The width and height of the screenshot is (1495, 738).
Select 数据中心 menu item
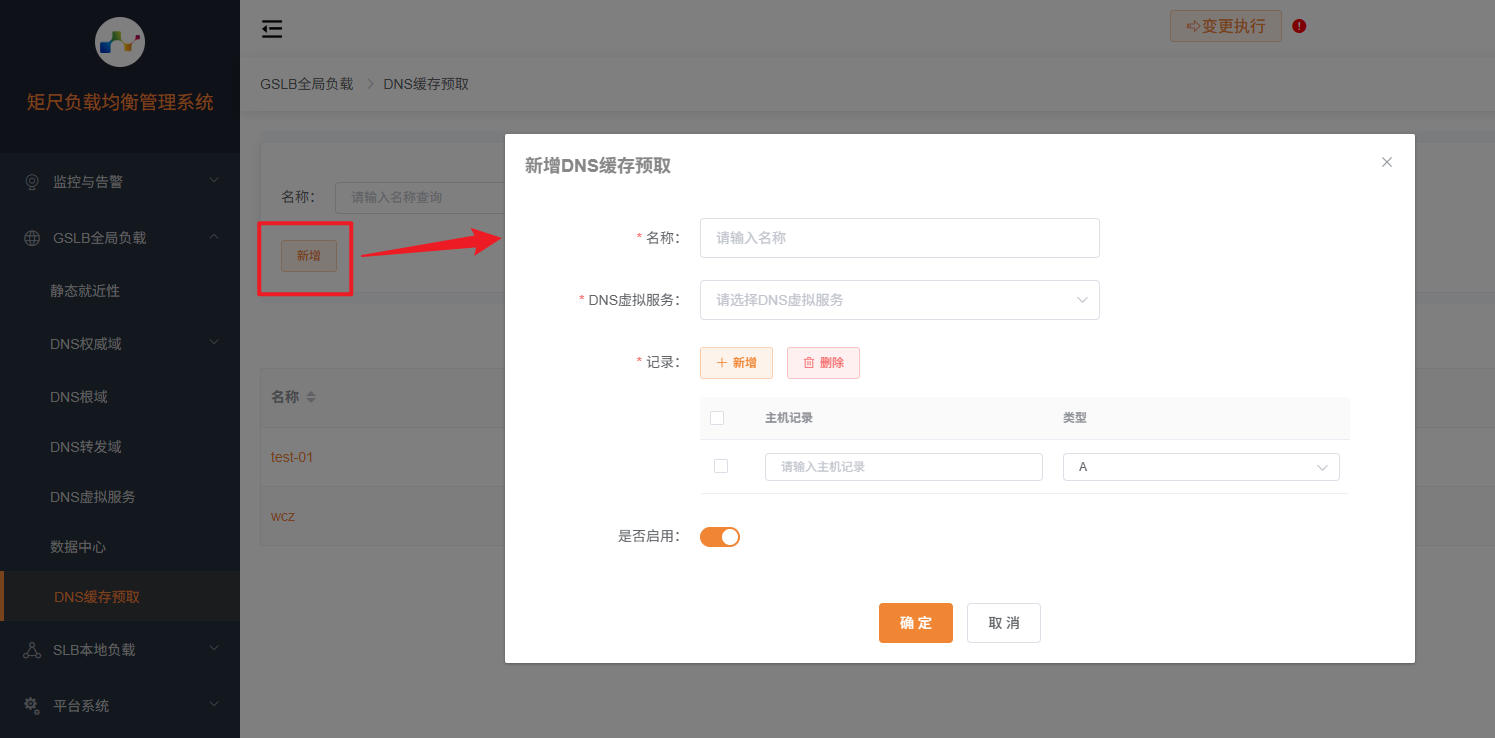coord(78,547)
